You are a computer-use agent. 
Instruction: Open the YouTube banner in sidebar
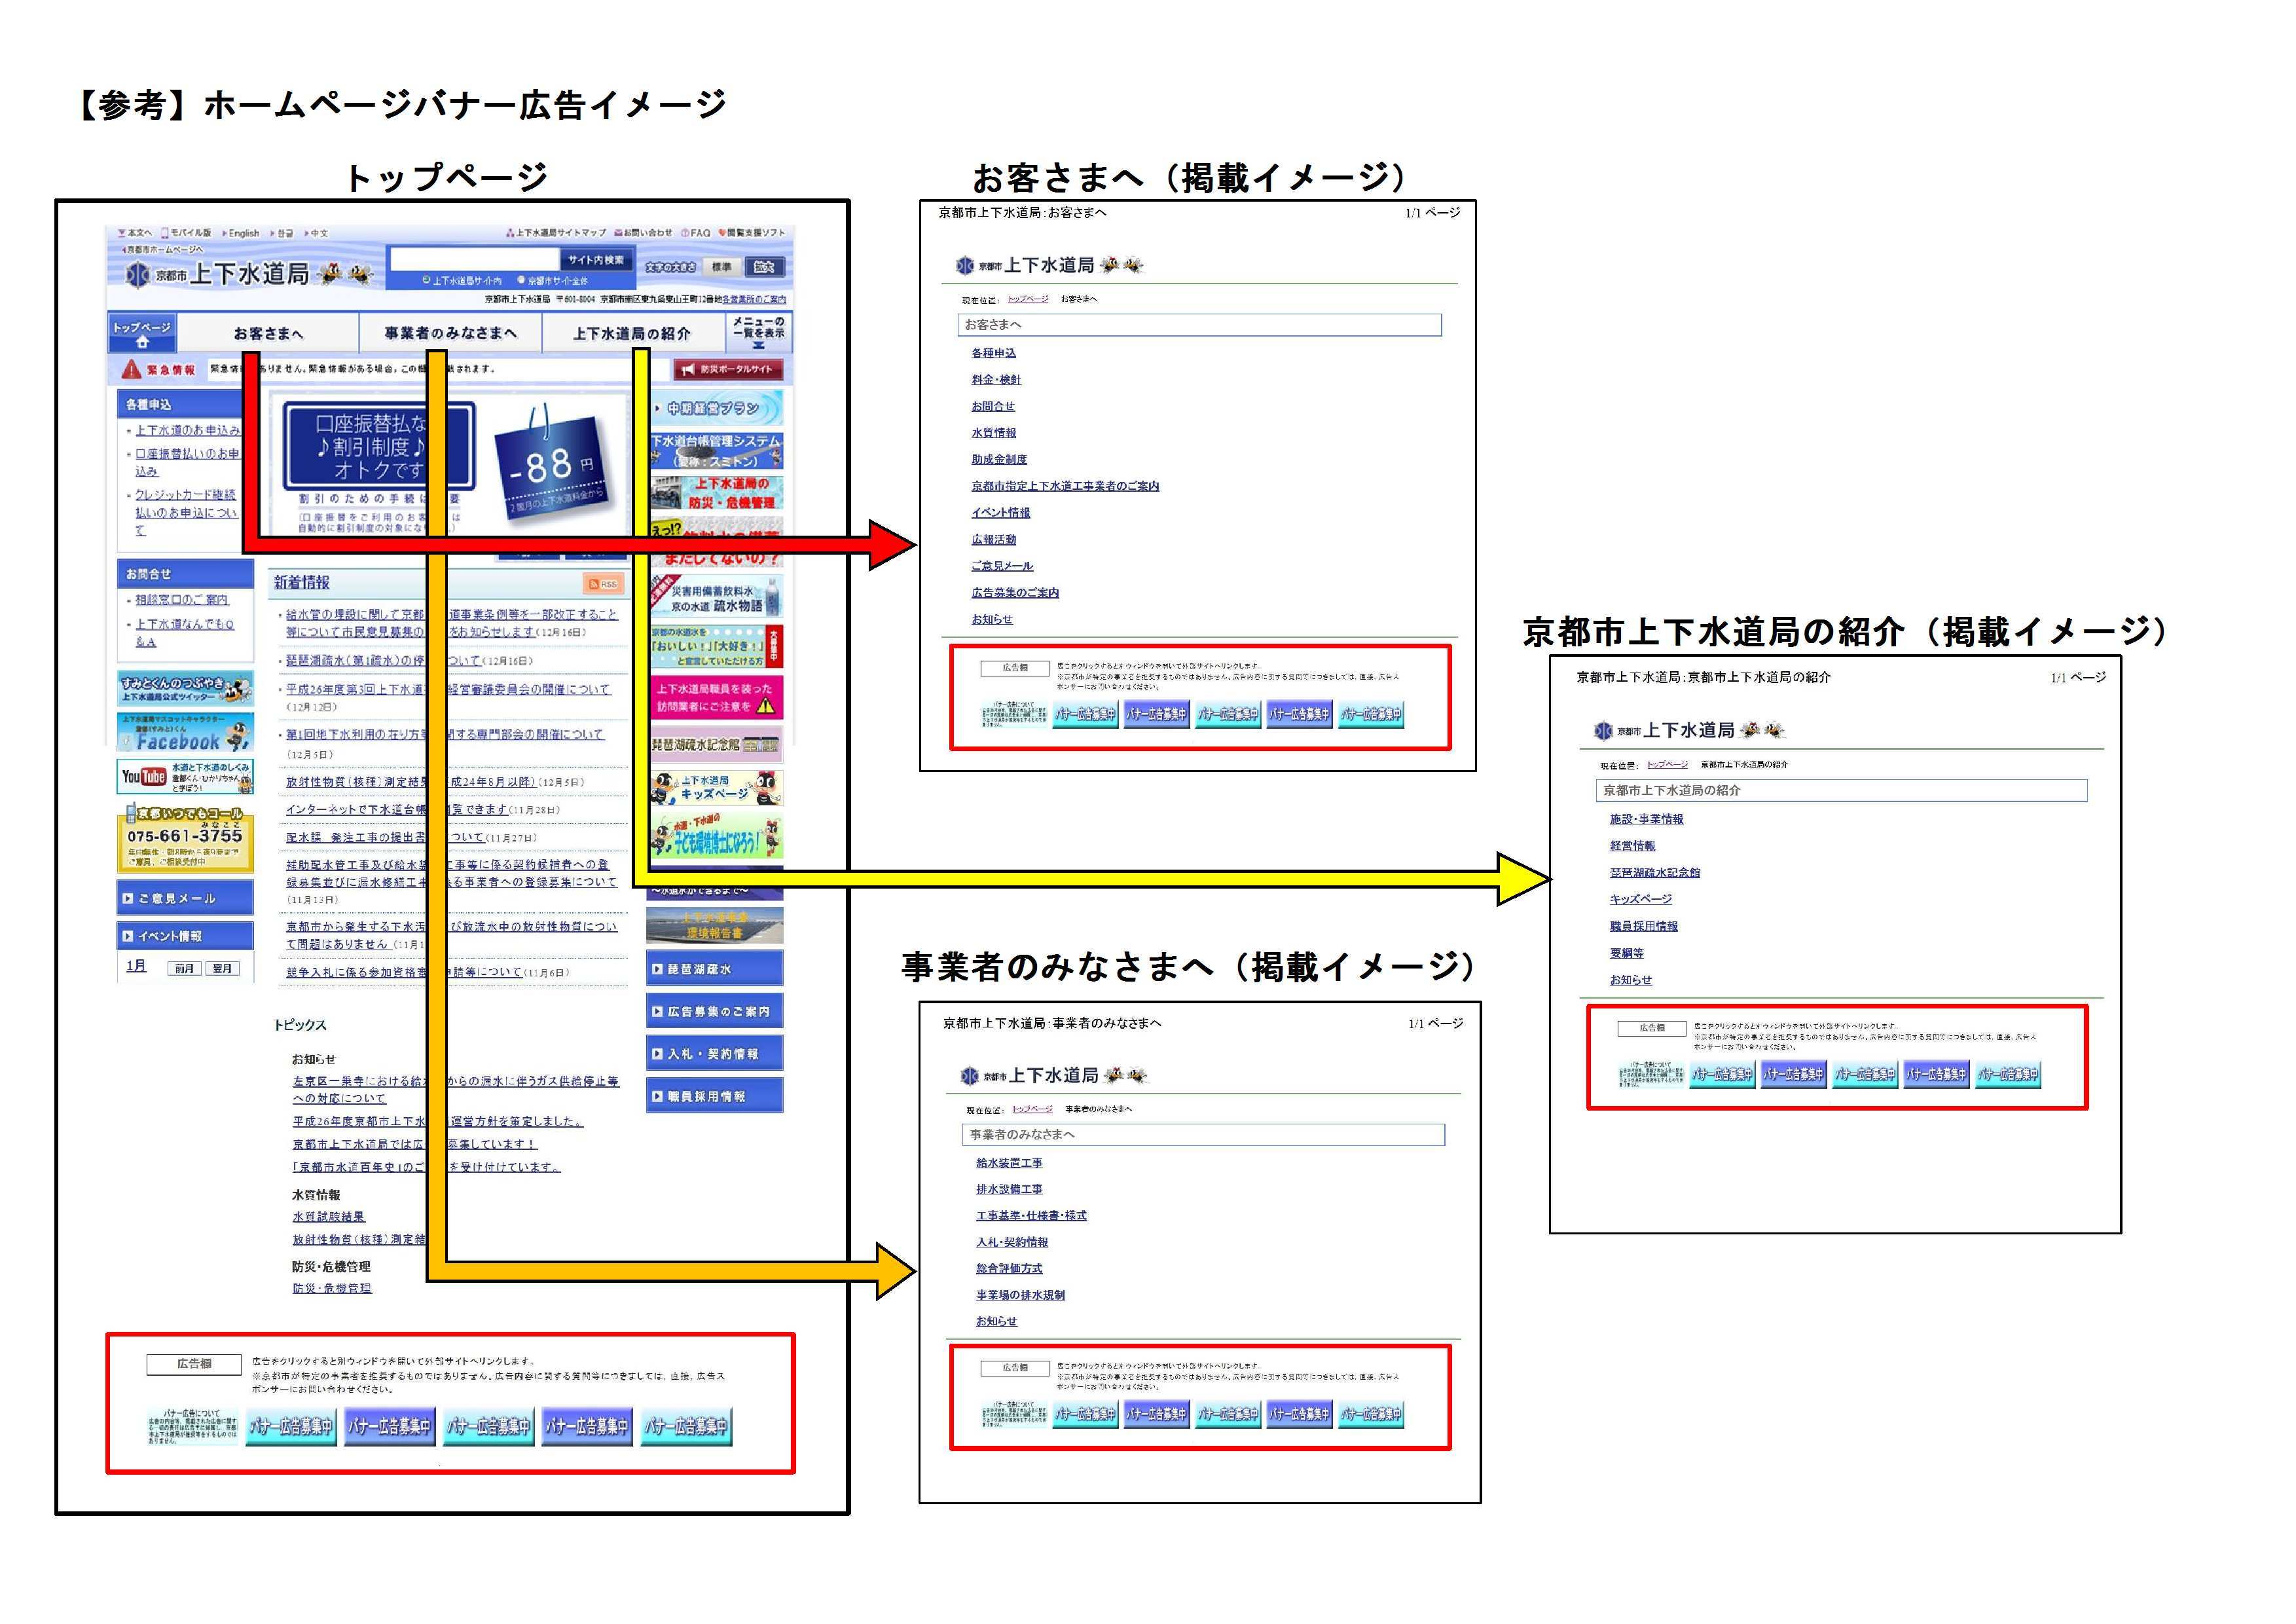tap(185, 776)
